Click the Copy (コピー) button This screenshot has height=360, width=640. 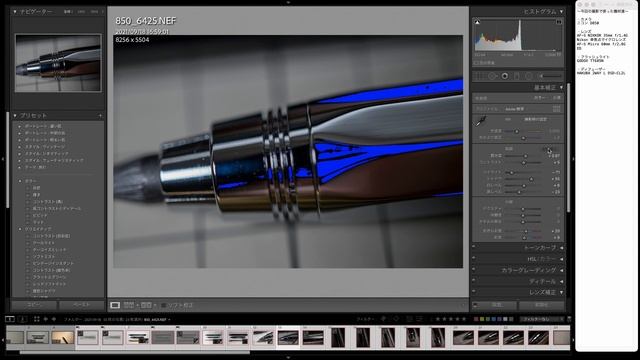(x=34, y=305)
